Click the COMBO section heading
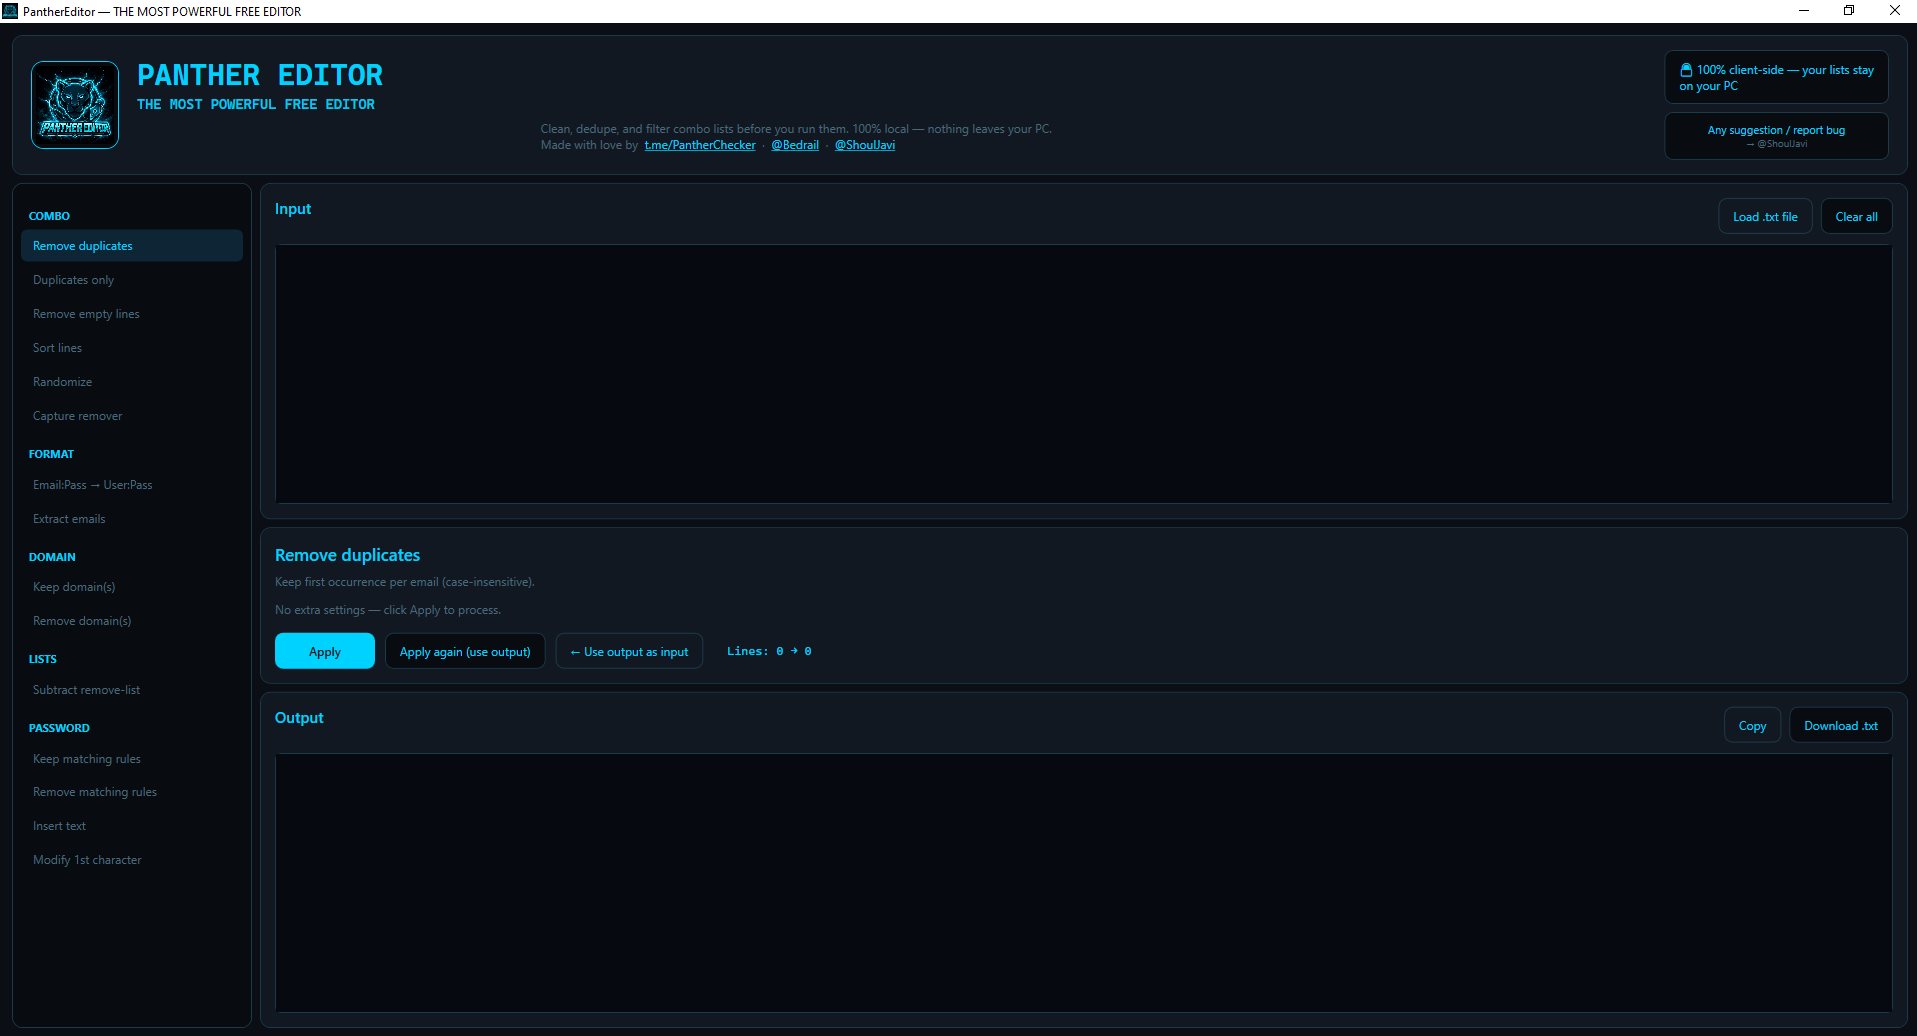 49,216
